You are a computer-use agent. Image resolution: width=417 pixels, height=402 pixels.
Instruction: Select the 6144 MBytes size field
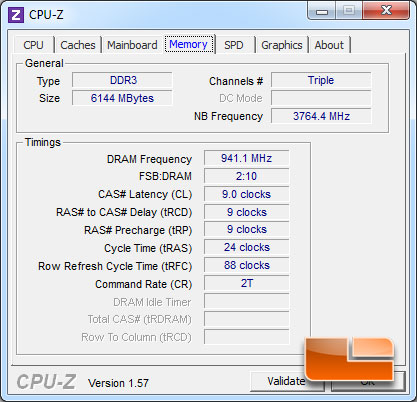point(122,98)
